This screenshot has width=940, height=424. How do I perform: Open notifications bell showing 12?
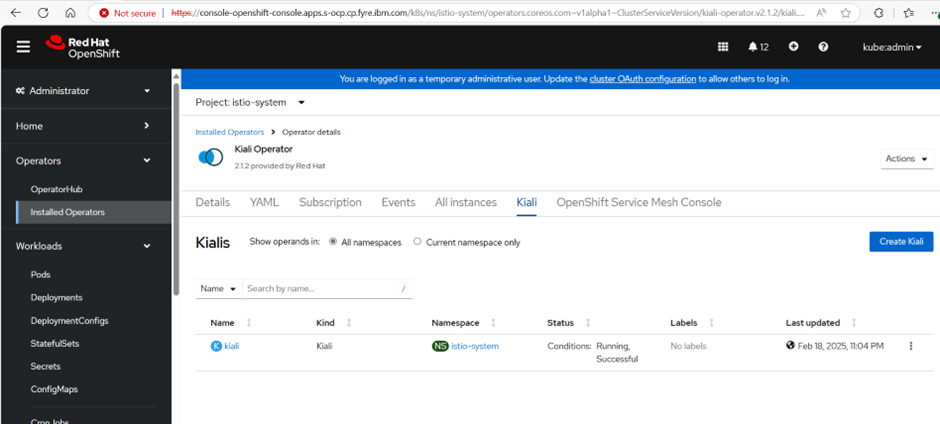[x=758, y=47]
